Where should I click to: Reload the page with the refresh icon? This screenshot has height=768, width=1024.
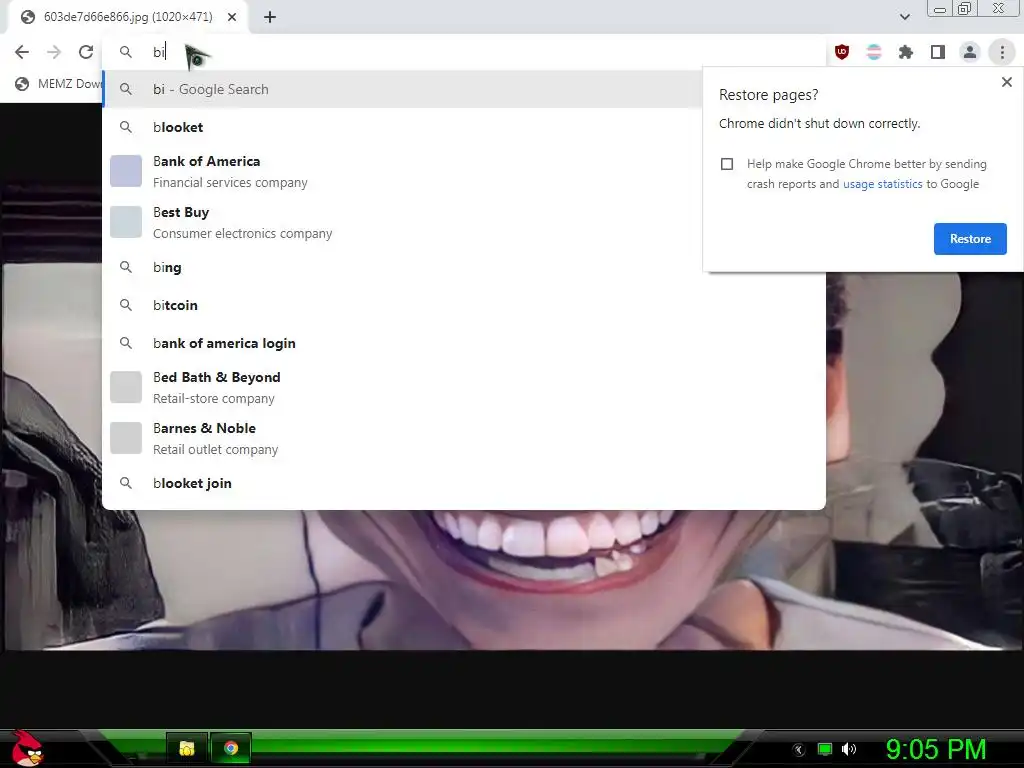pos(86,52)
